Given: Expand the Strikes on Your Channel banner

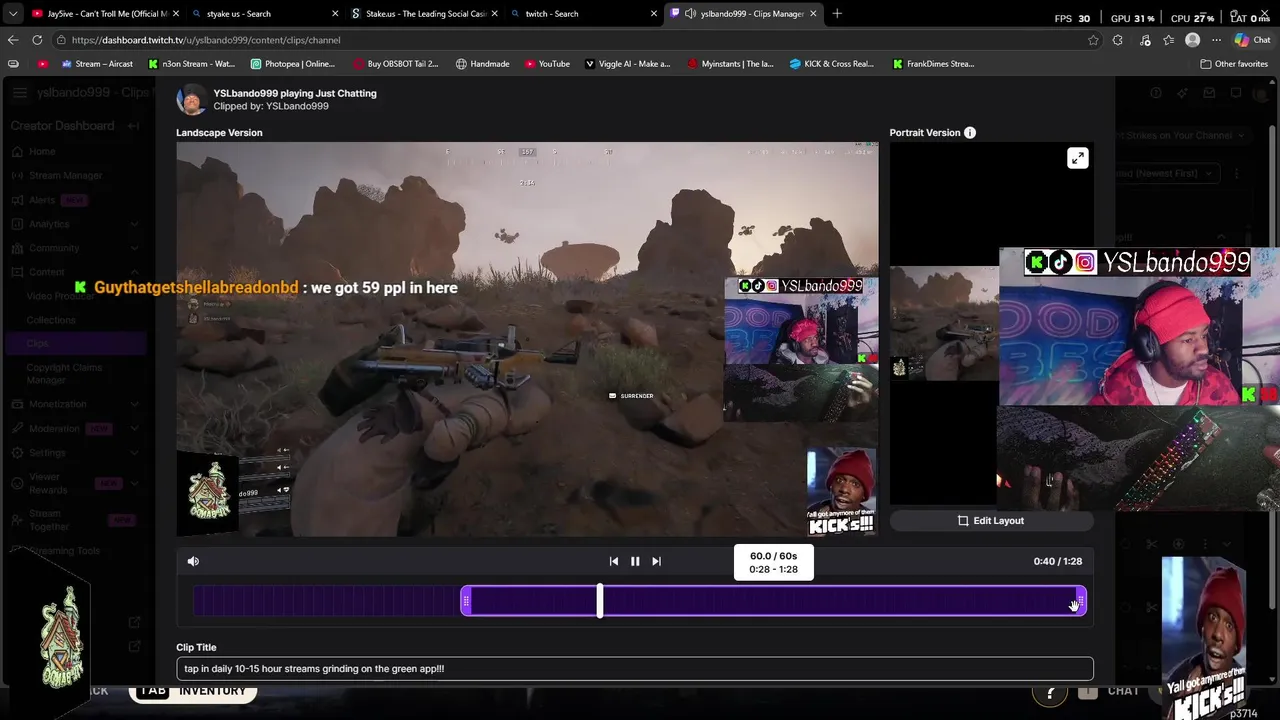Looking at the screenshot, I should click(x=1240, y=135).
